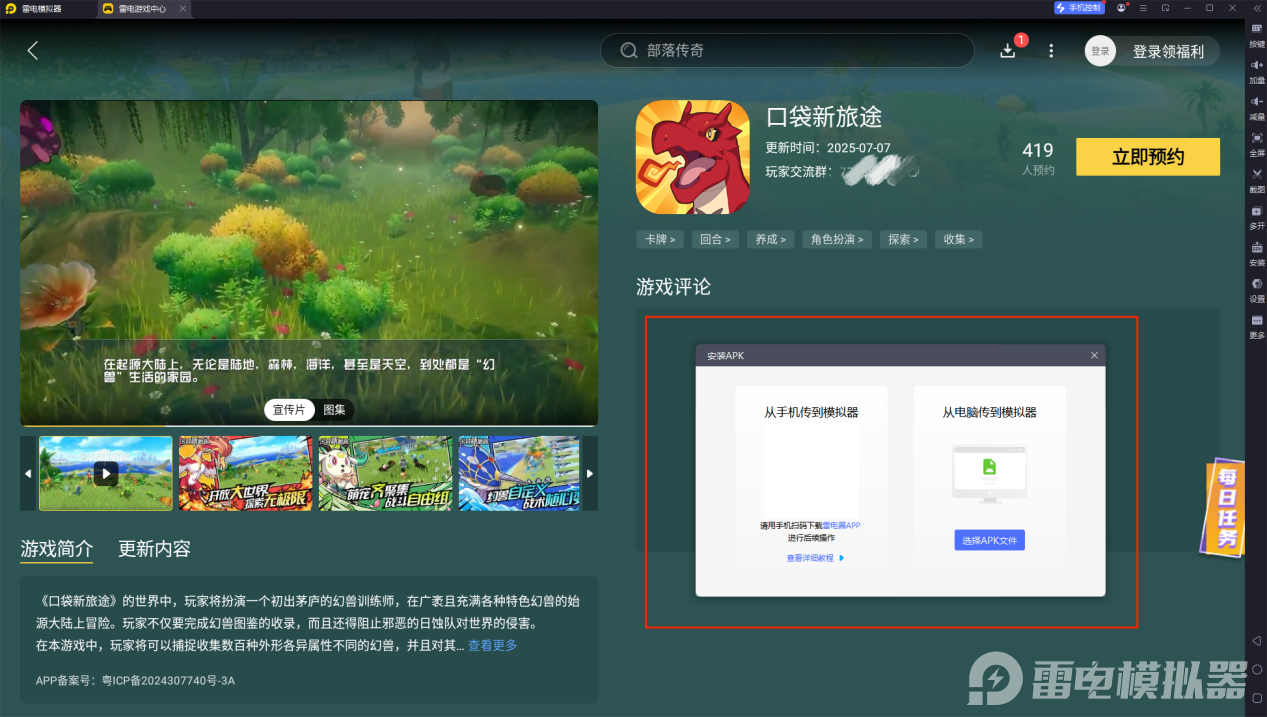This screenshot has height=717, width=1267.
Task: Show previous thumbnails with left arrow
Action: click(28, 474)
